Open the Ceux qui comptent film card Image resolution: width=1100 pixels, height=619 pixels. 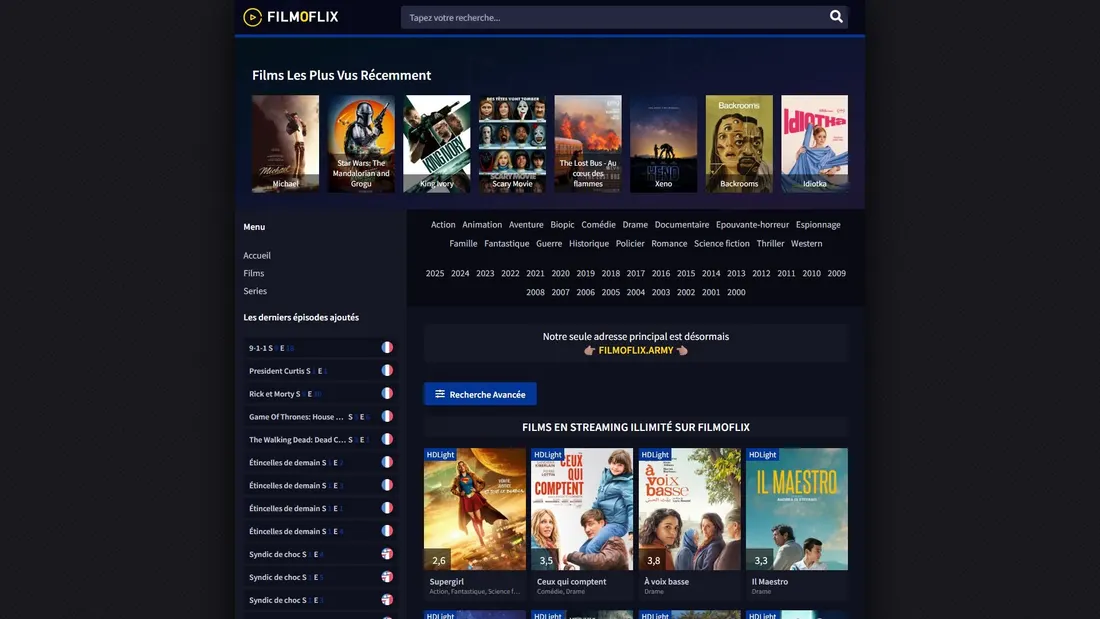click(582, 523)
